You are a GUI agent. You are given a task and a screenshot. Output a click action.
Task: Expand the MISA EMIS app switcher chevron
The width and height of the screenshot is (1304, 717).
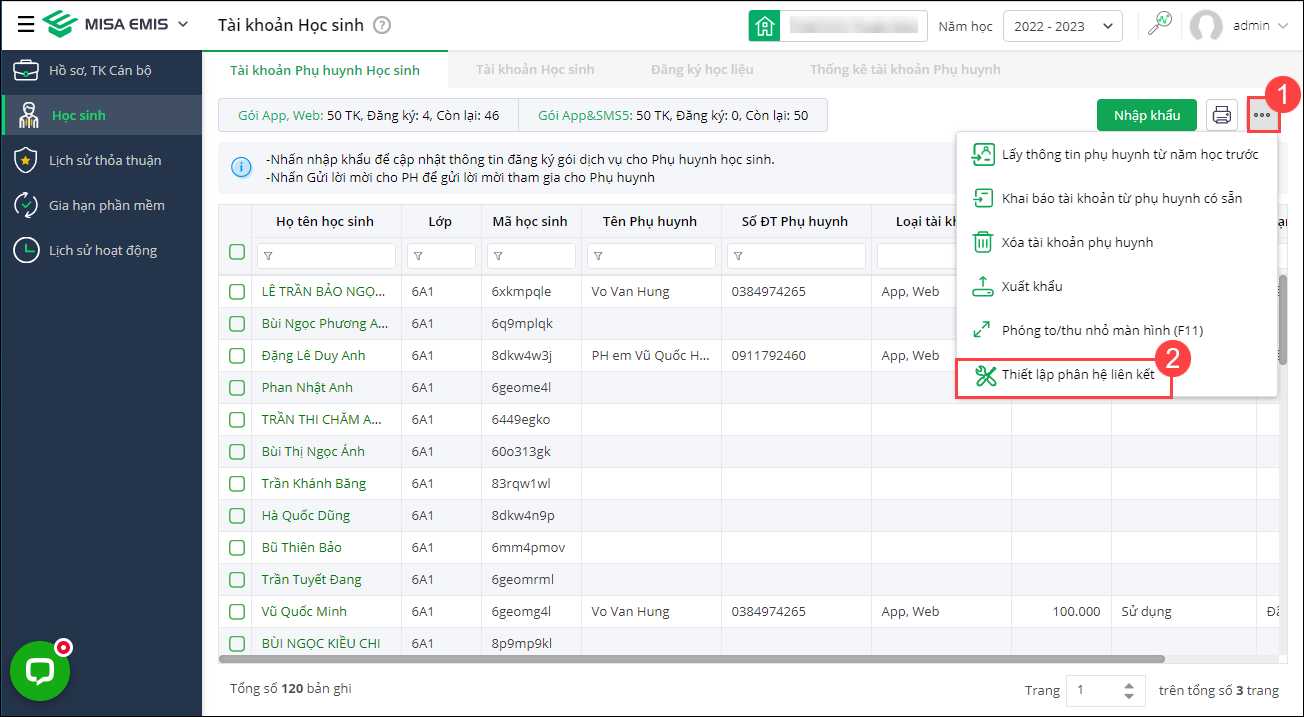click(182, 24)
